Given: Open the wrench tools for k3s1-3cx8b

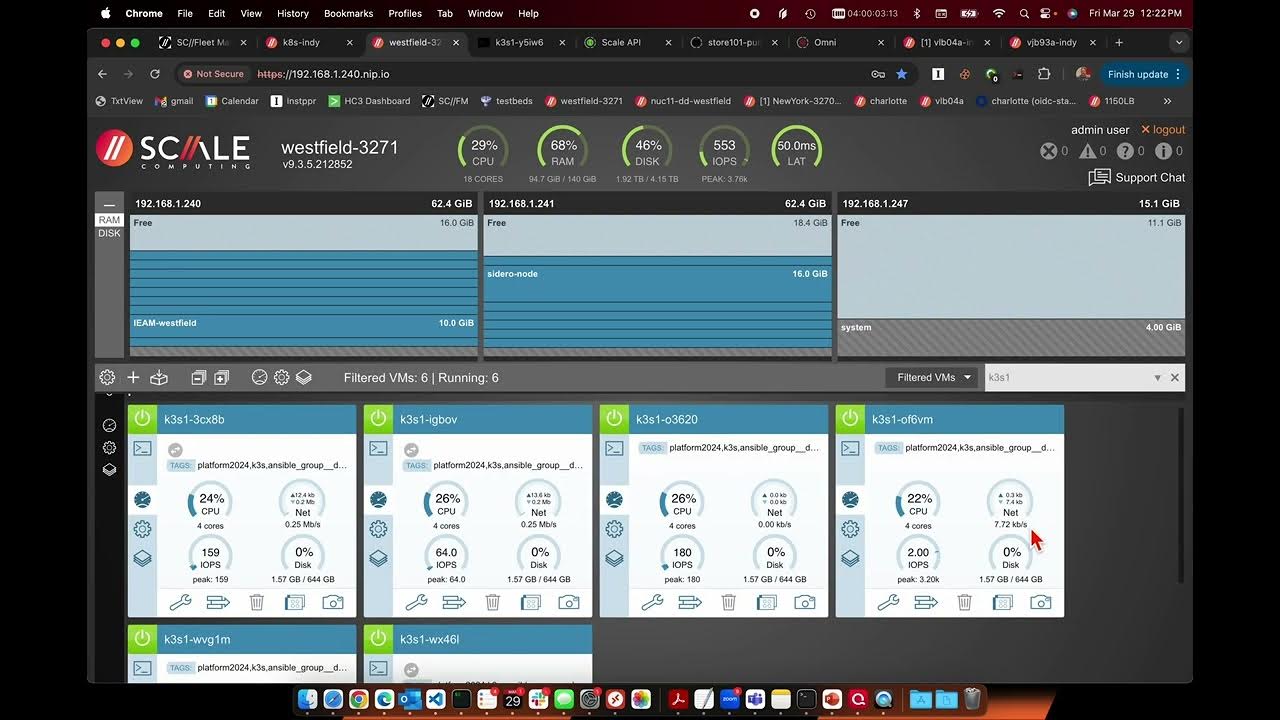Looking at the screenshot, I should (x=180, y=602).
